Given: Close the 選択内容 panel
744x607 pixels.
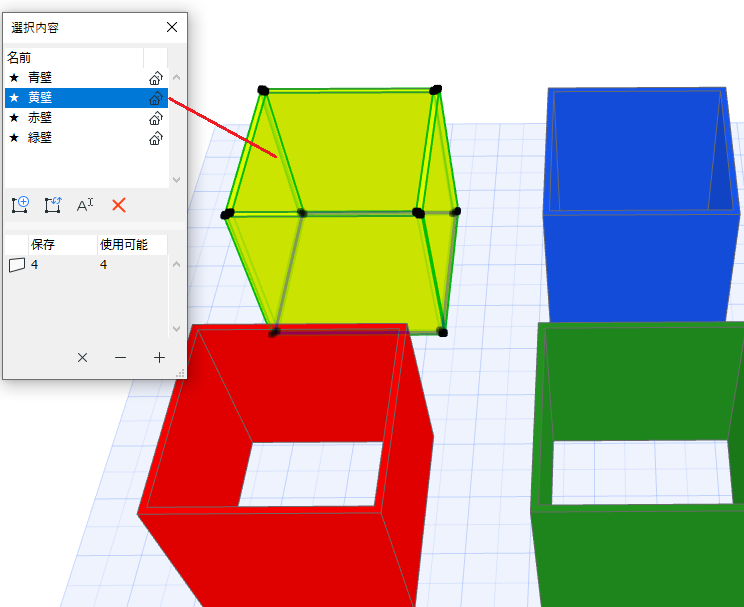Looking at the screenshot, I should pos(172,27).
